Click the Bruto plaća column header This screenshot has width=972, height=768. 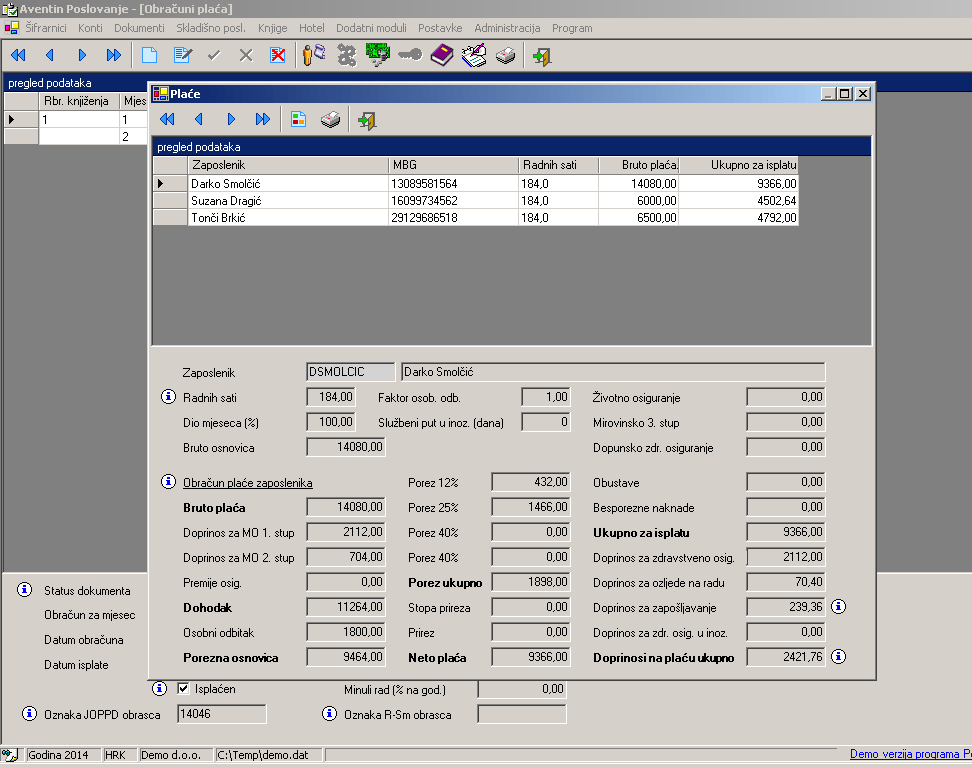[638, 165]
